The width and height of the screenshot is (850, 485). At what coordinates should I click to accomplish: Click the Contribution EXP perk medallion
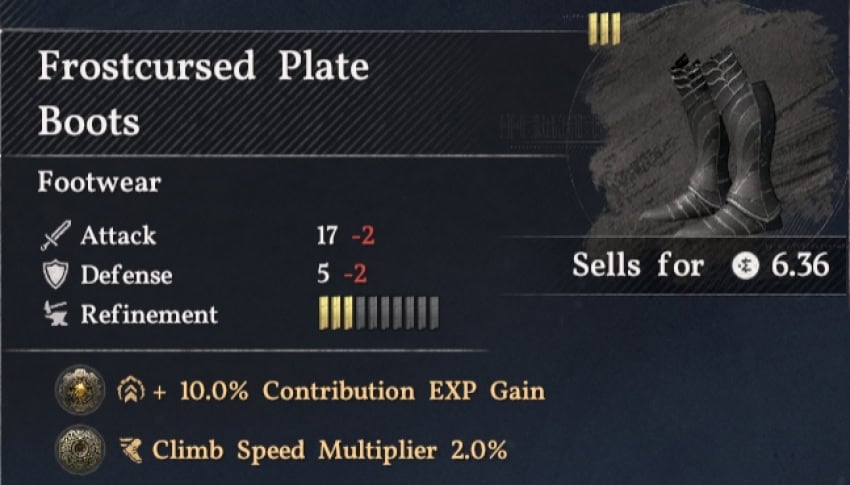[x=77, y=390]
